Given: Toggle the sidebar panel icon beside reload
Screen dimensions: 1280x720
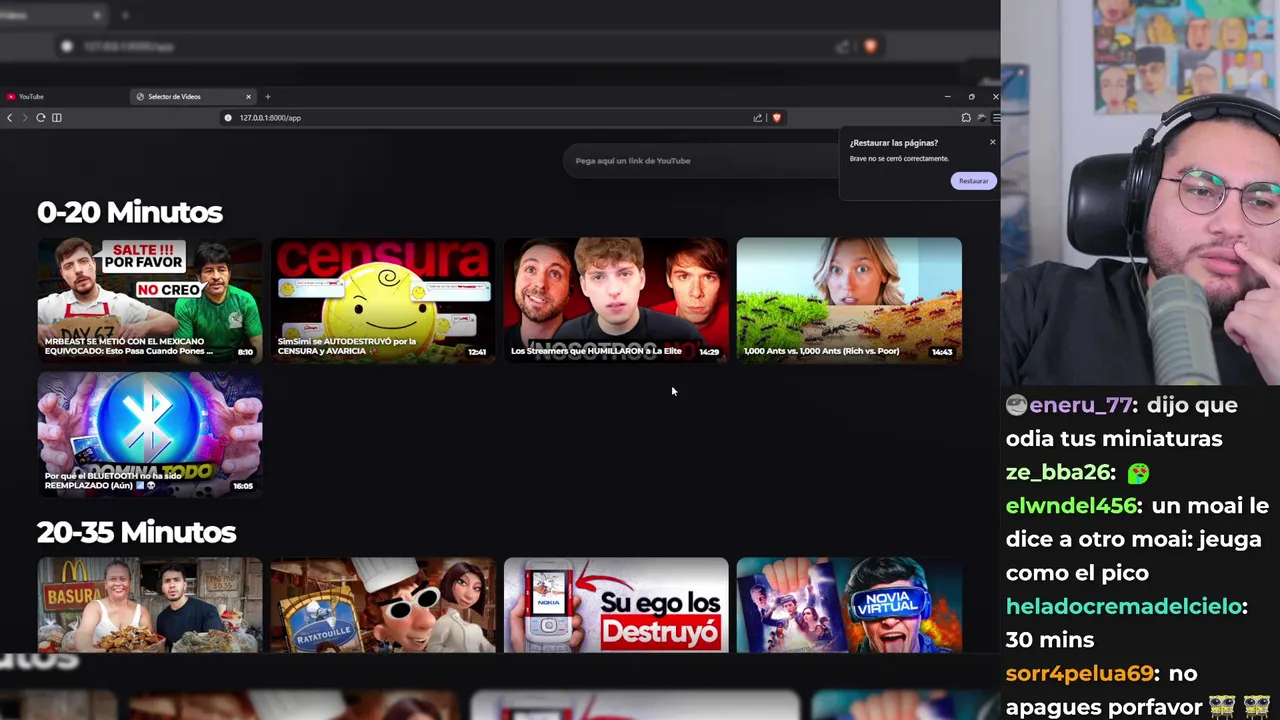Looking at the screenshot, I should [x=57, y=118].
